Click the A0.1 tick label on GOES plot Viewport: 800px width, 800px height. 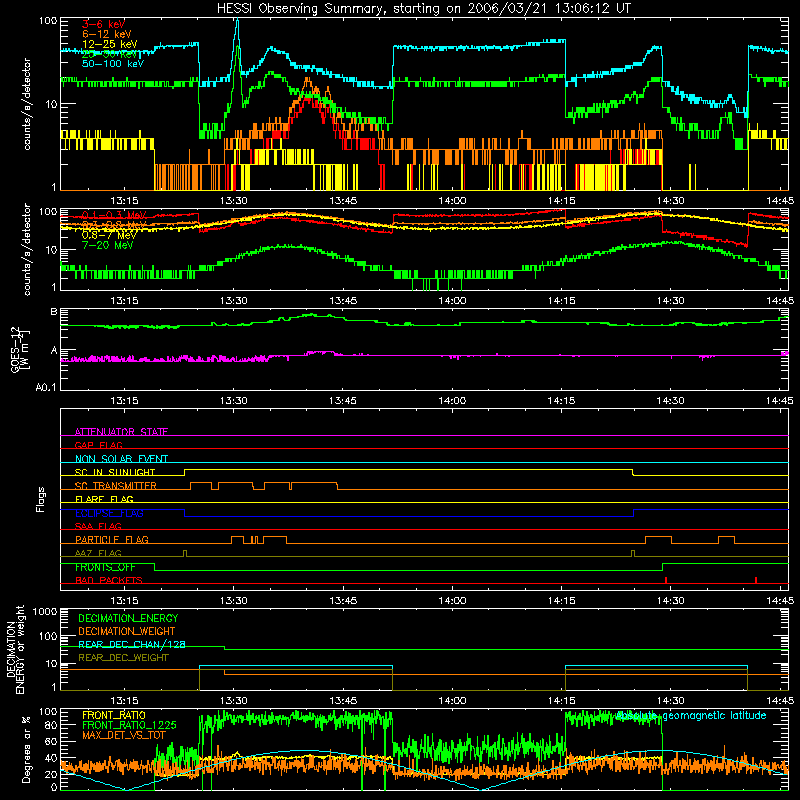(46, 387)
